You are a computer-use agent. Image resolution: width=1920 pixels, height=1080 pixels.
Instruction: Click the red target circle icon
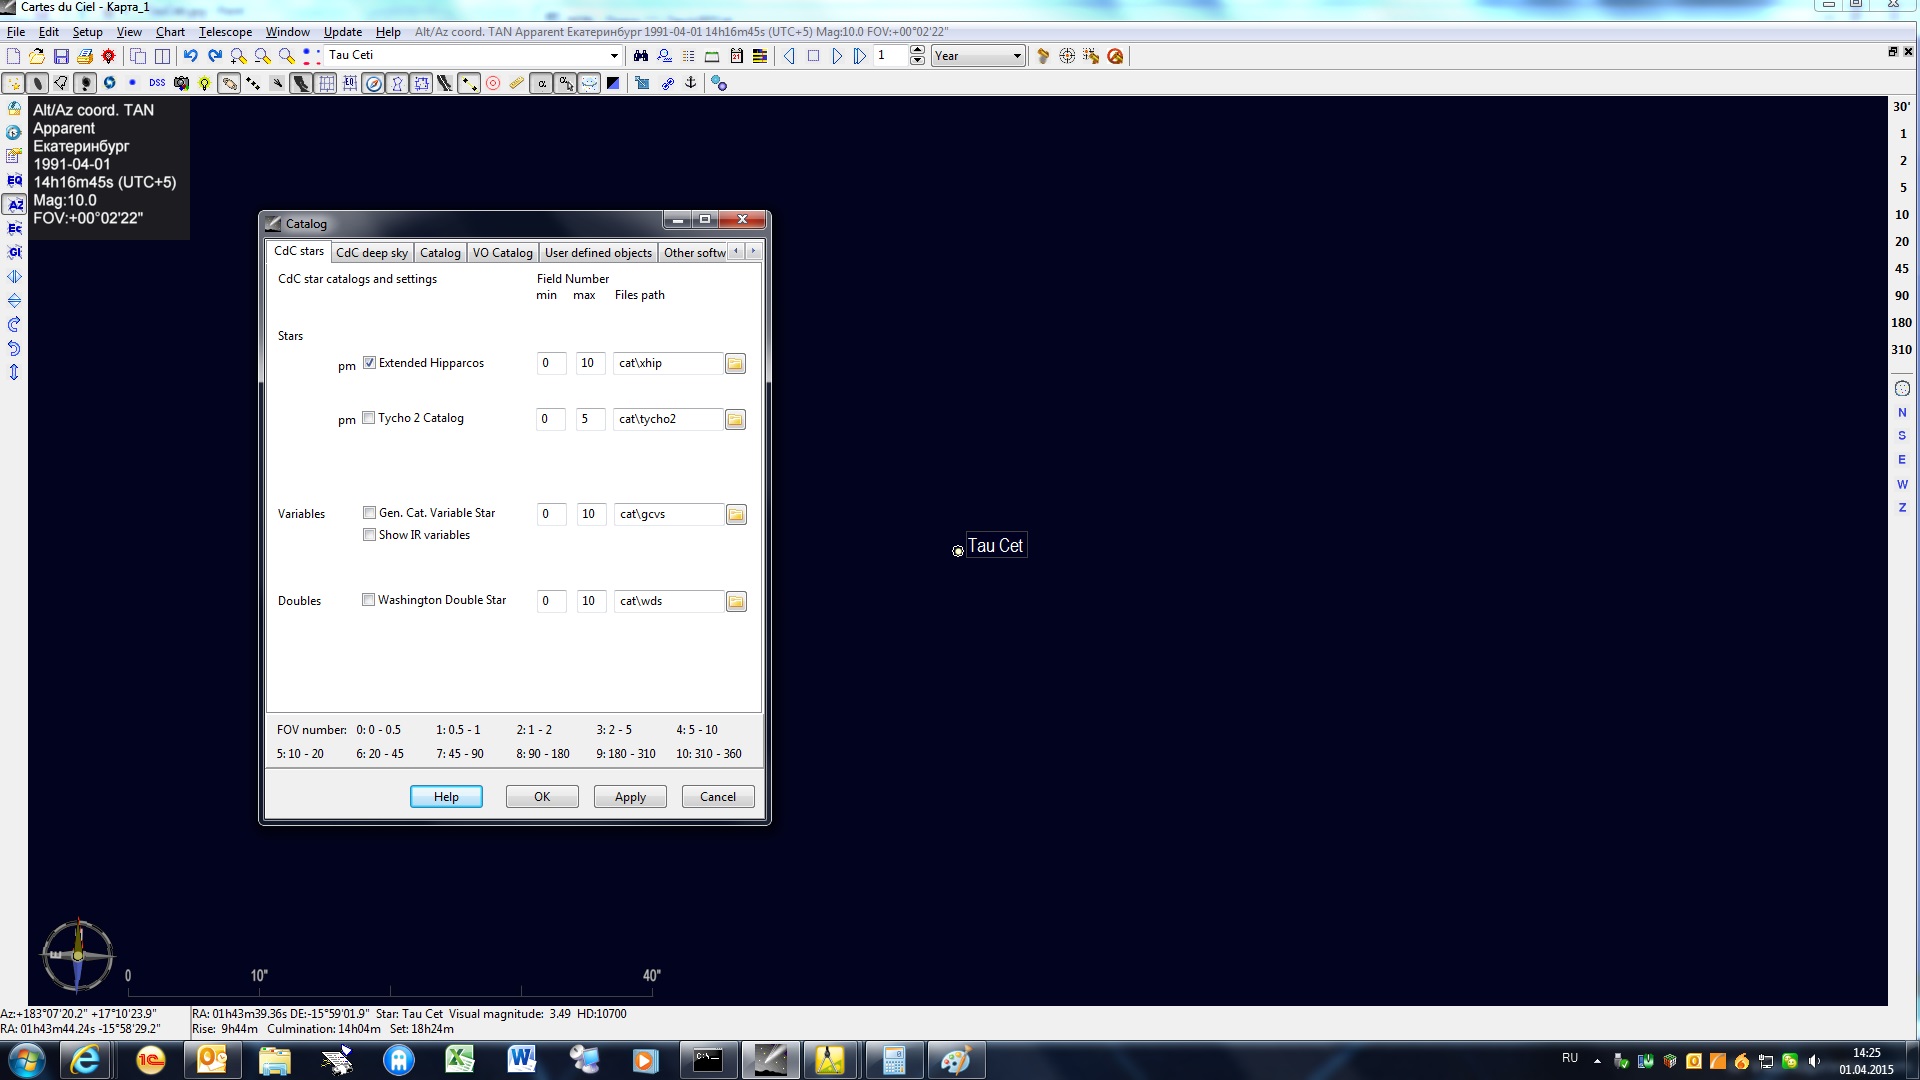[493, 83]
